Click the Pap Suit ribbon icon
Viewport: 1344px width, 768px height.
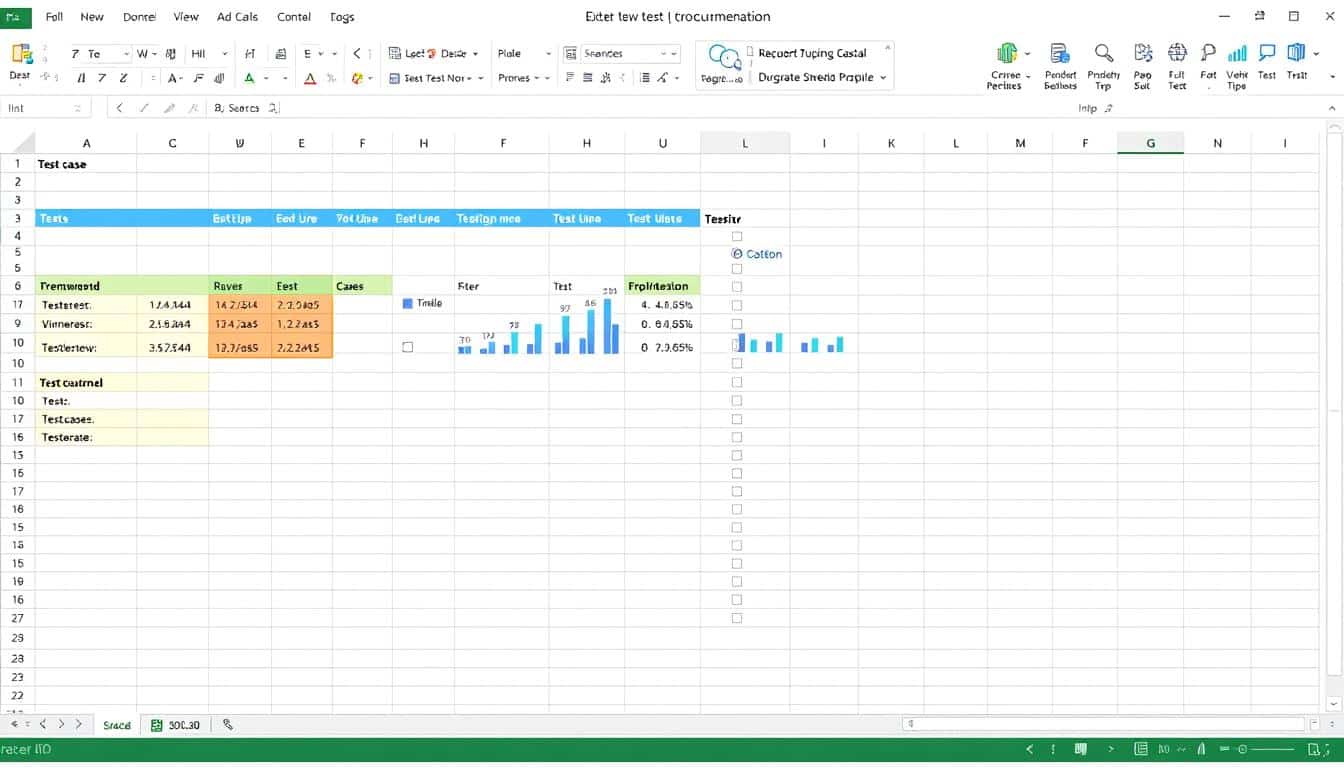[x=1142, y=54]
